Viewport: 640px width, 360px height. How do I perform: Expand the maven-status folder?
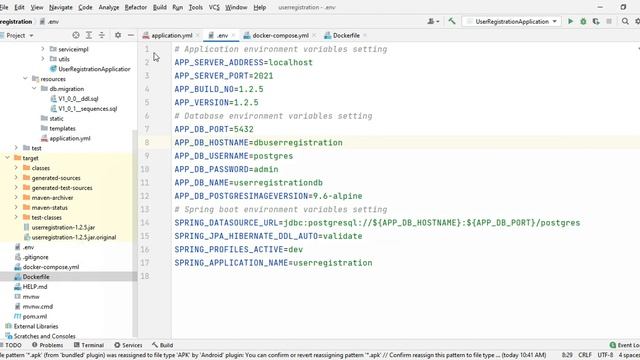click(x=16, y=207)
